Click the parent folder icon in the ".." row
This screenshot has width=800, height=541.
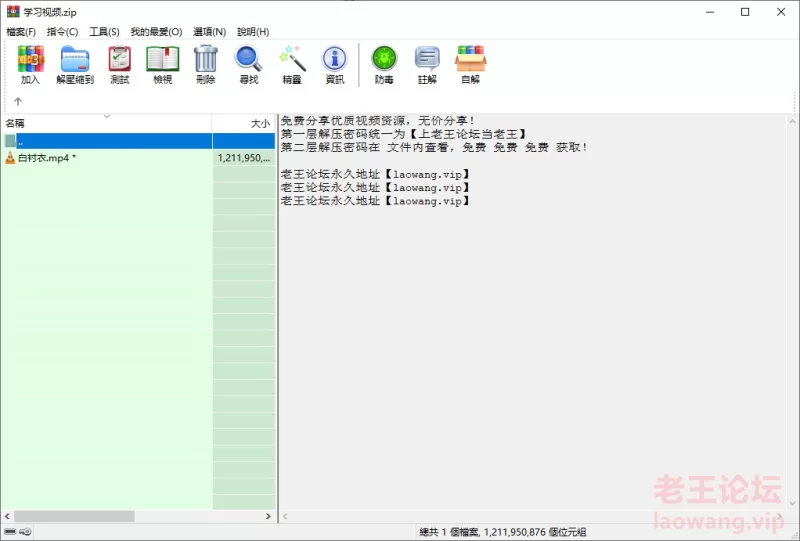click(x=10, y=141)
